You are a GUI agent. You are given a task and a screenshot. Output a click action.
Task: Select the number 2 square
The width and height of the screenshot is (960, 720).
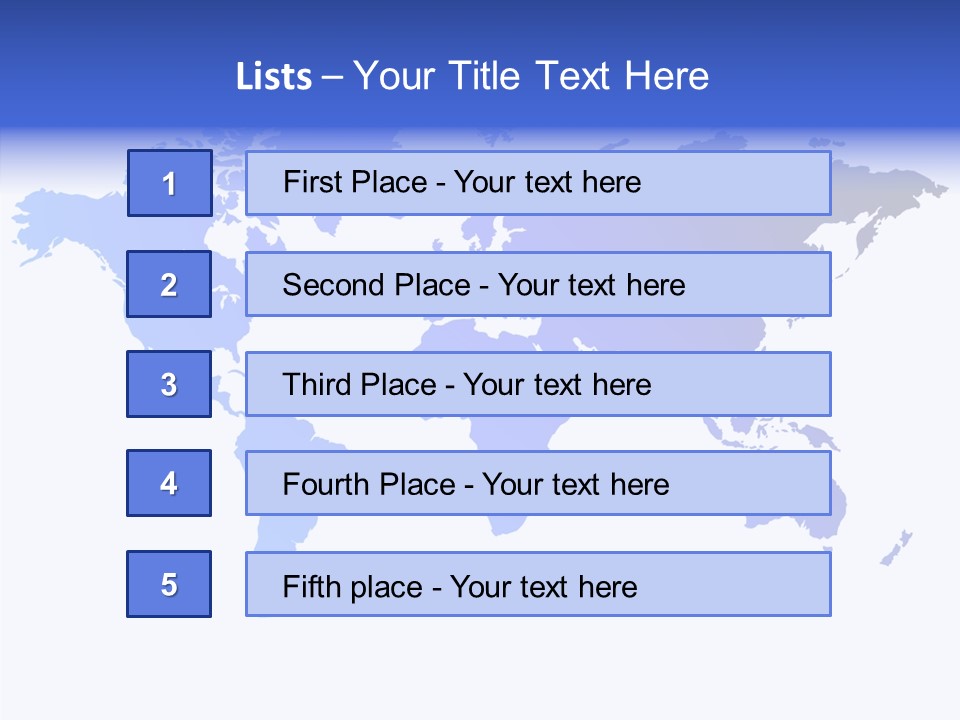(169, 284)
